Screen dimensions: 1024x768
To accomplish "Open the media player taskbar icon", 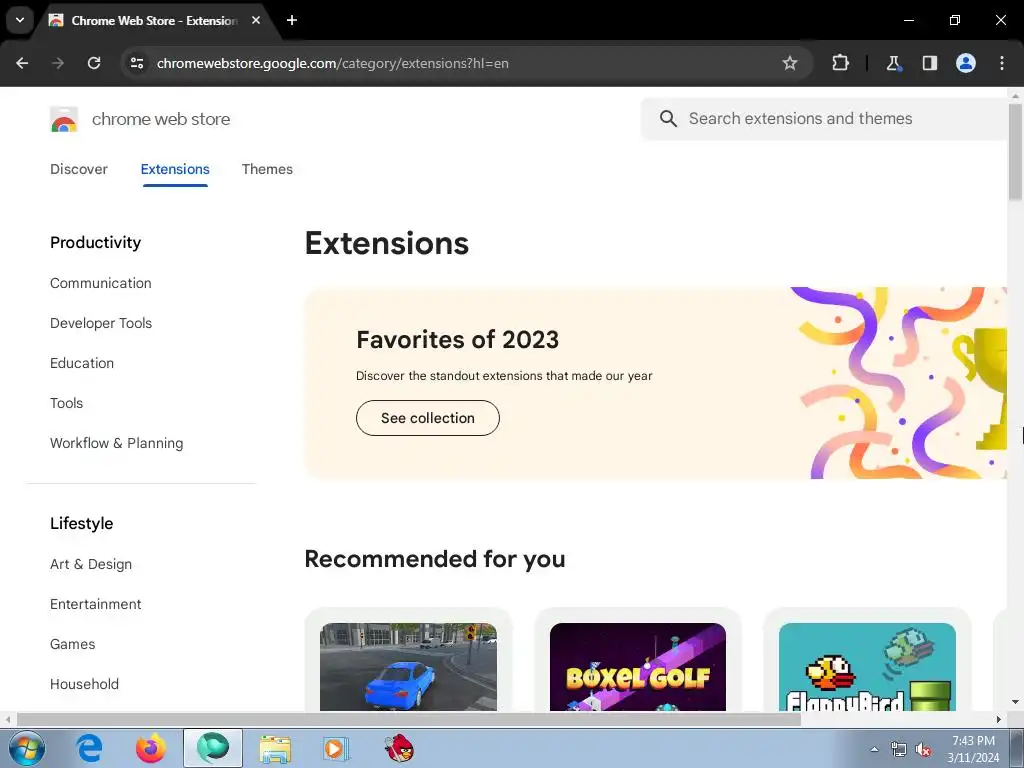I will tap(336, 748).
